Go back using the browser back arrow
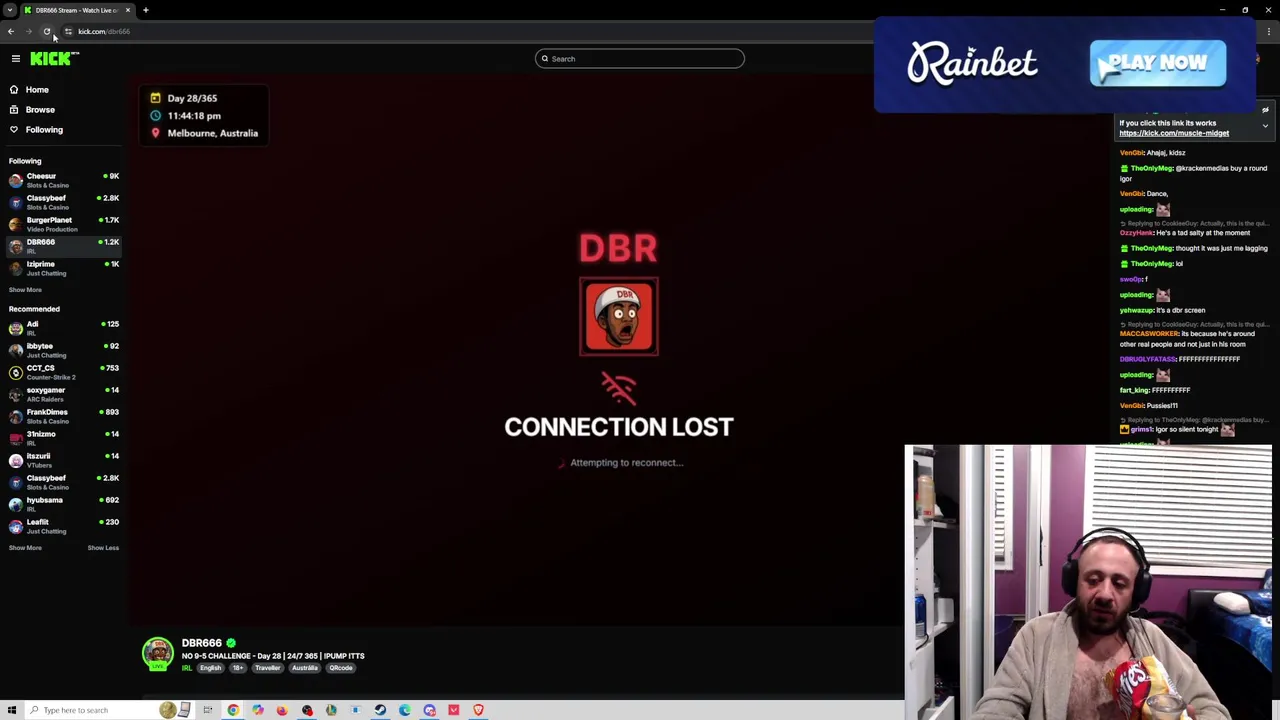1280x720 pixels. coord(11,31)
